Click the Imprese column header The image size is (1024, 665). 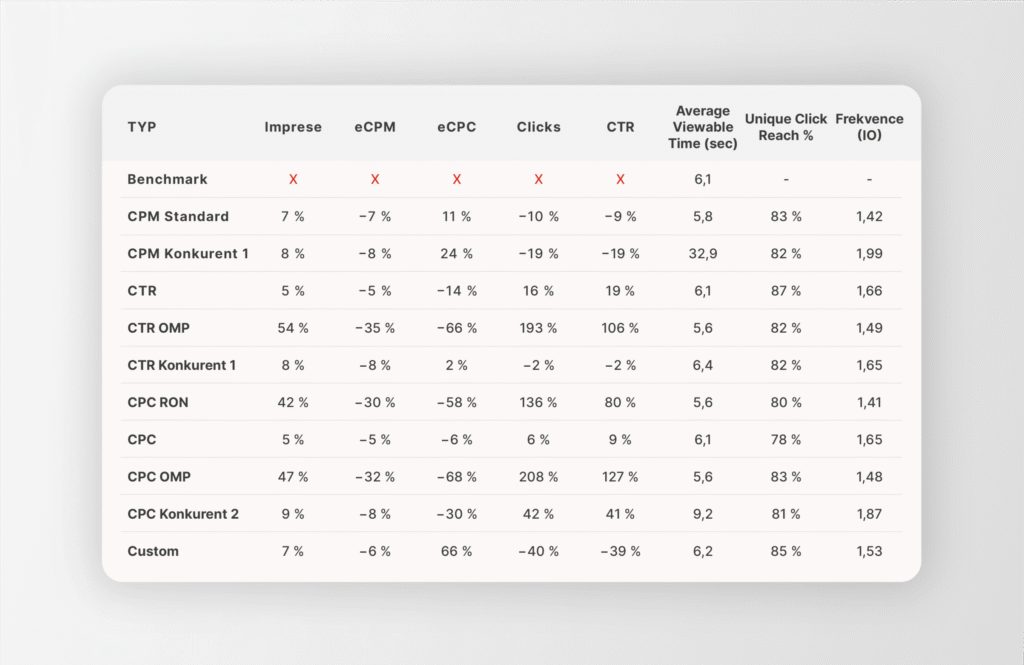coord(293,127)
